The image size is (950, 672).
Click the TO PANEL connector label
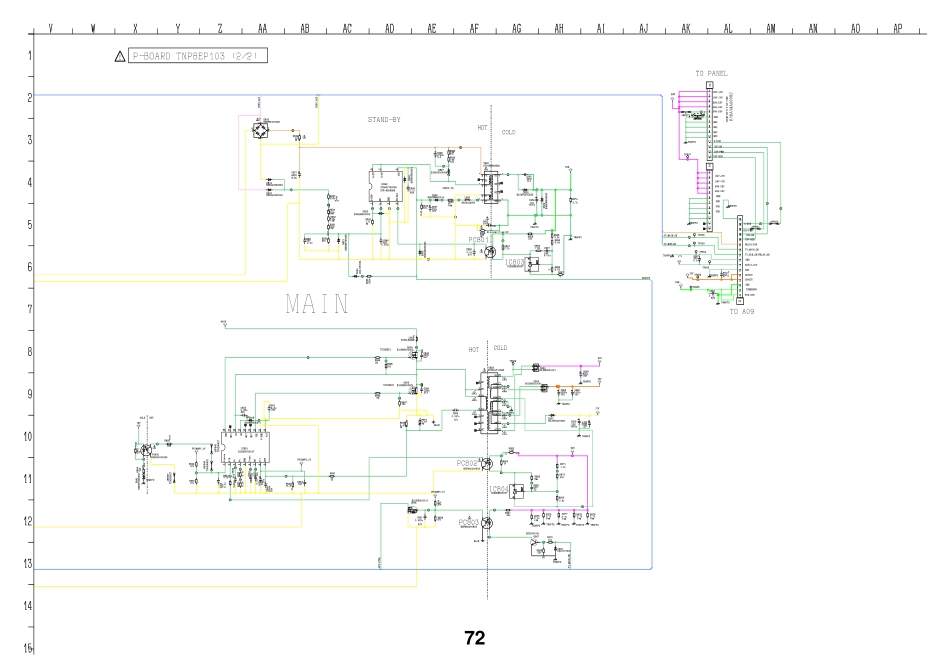tap(709, 73)
